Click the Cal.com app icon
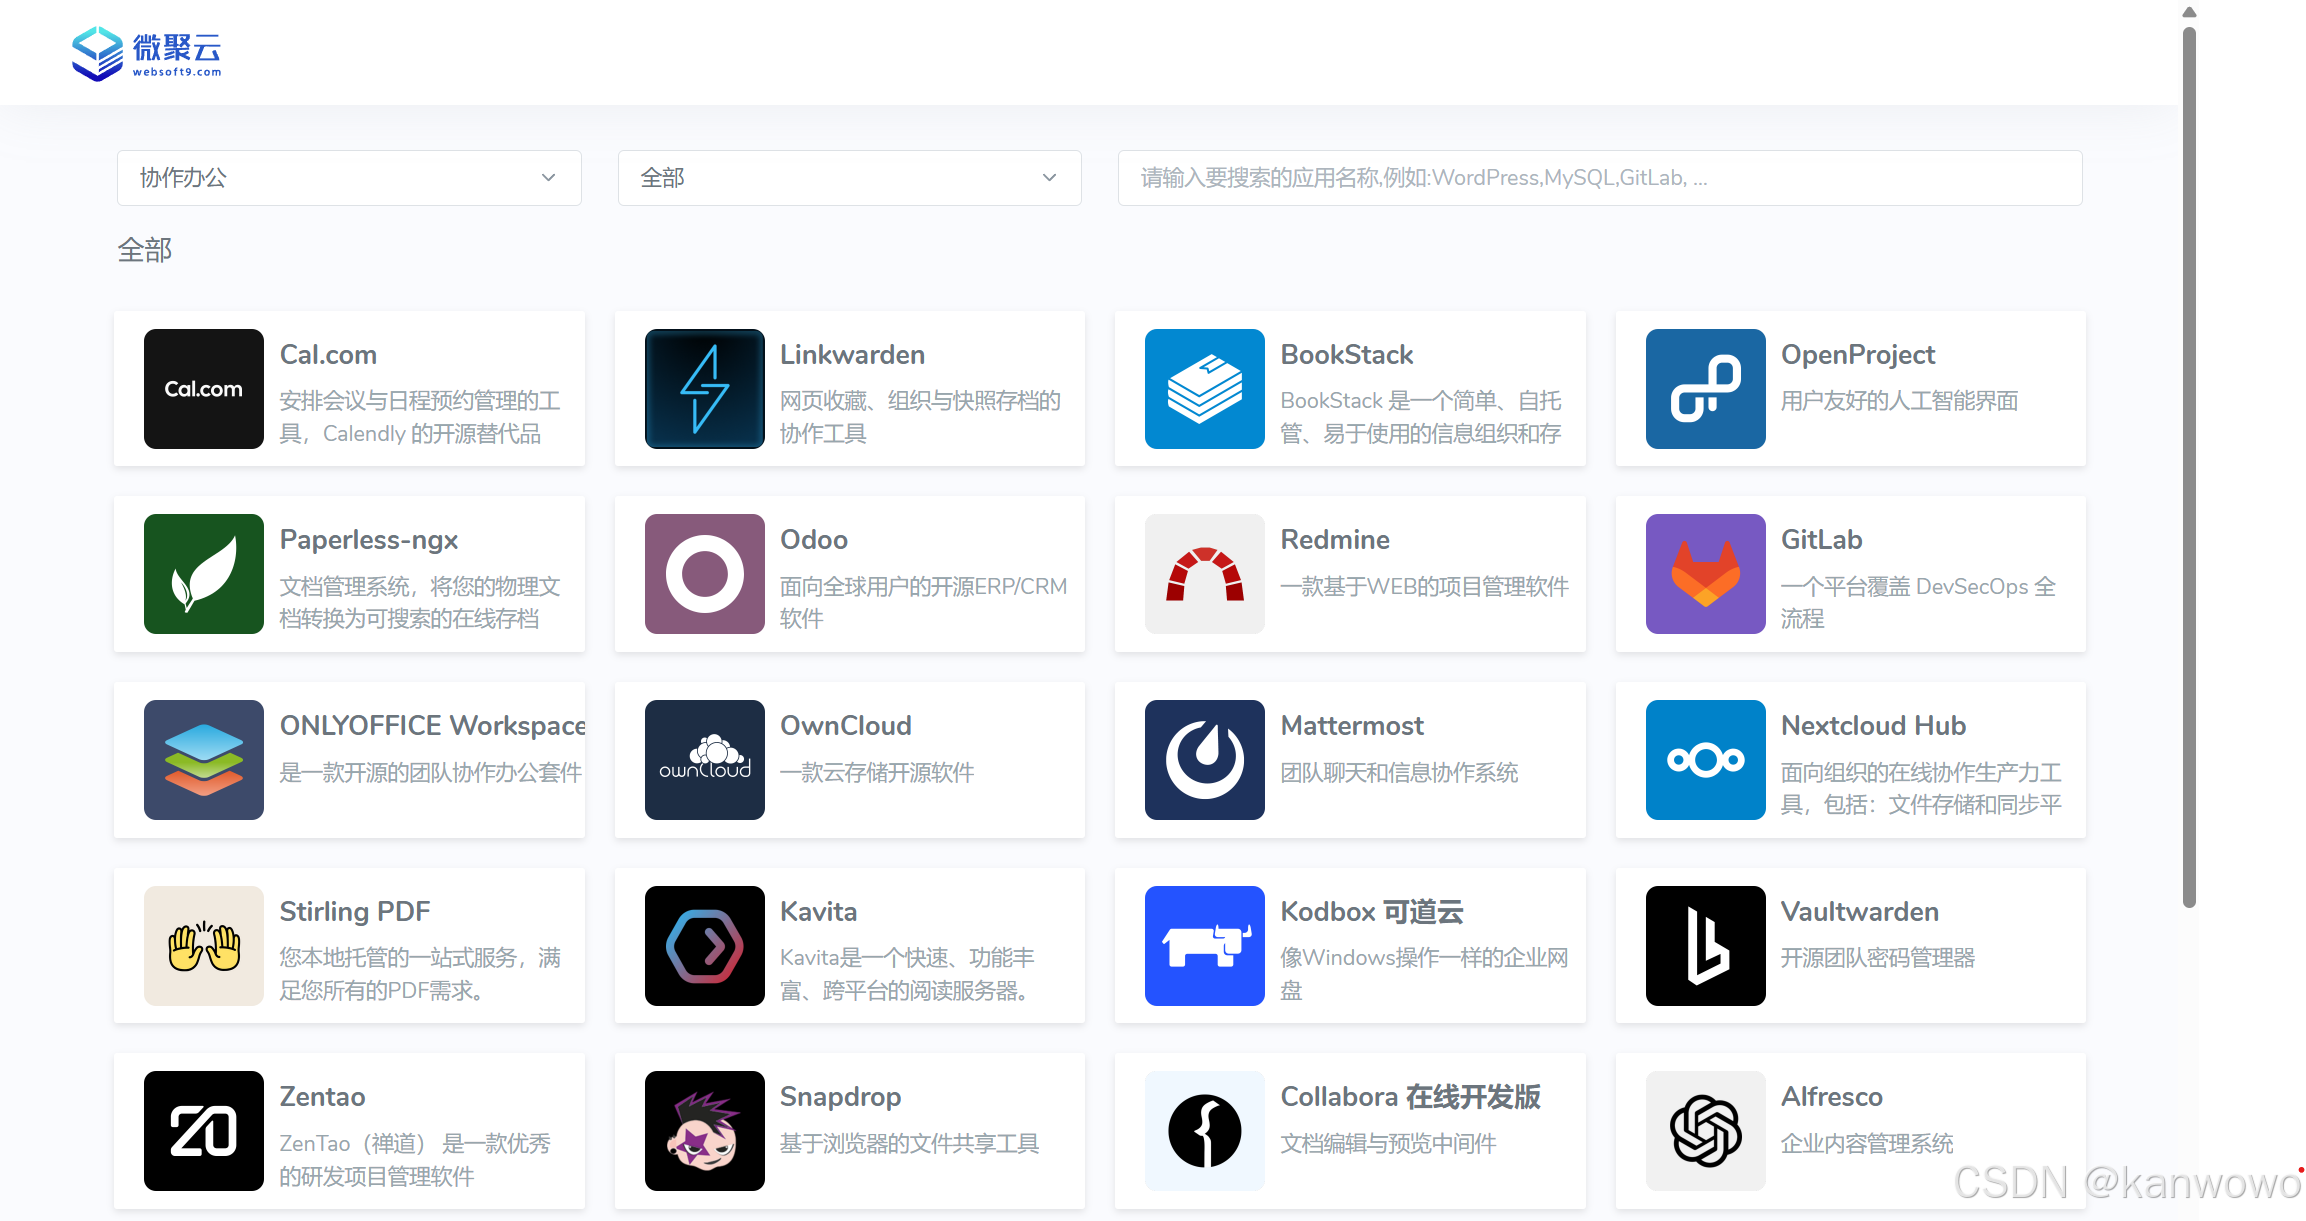This screenshot has width=2306, height=1221. [x=203, y=389]
